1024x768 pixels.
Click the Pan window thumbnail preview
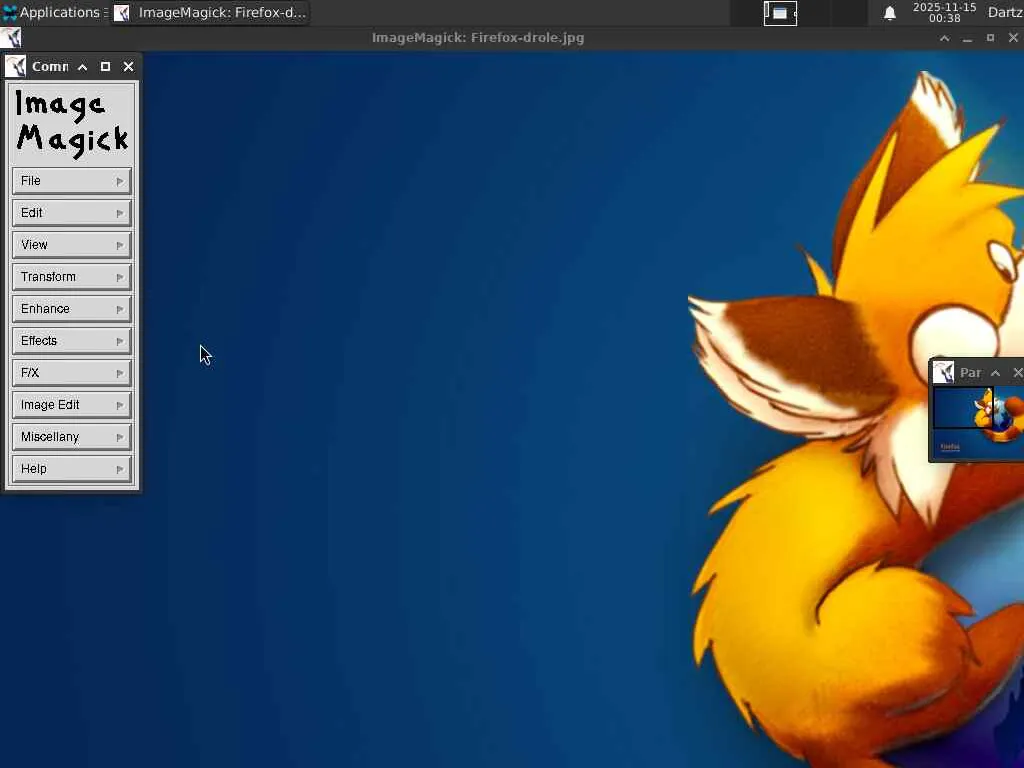pos(978,423)
